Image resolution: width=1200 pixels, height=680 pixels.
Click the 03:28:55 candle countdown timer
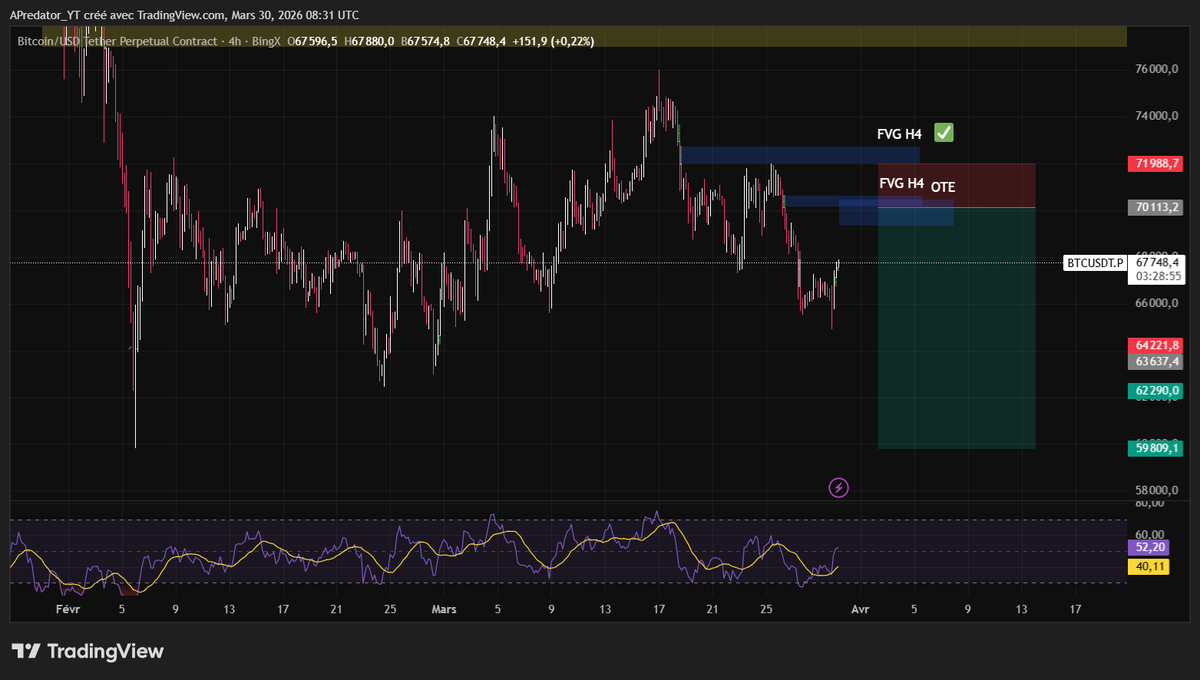(1156, 276)
